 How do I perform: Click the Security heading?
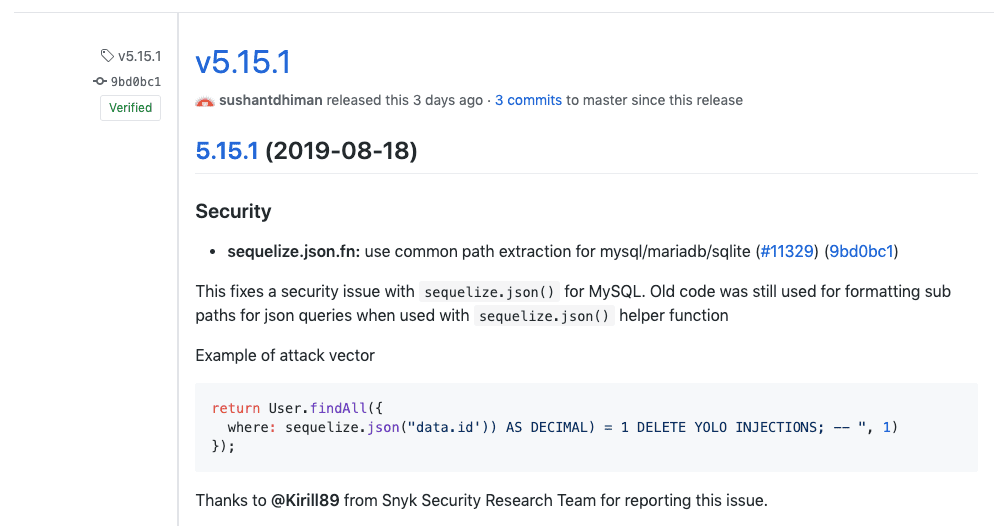click(234, 211)
